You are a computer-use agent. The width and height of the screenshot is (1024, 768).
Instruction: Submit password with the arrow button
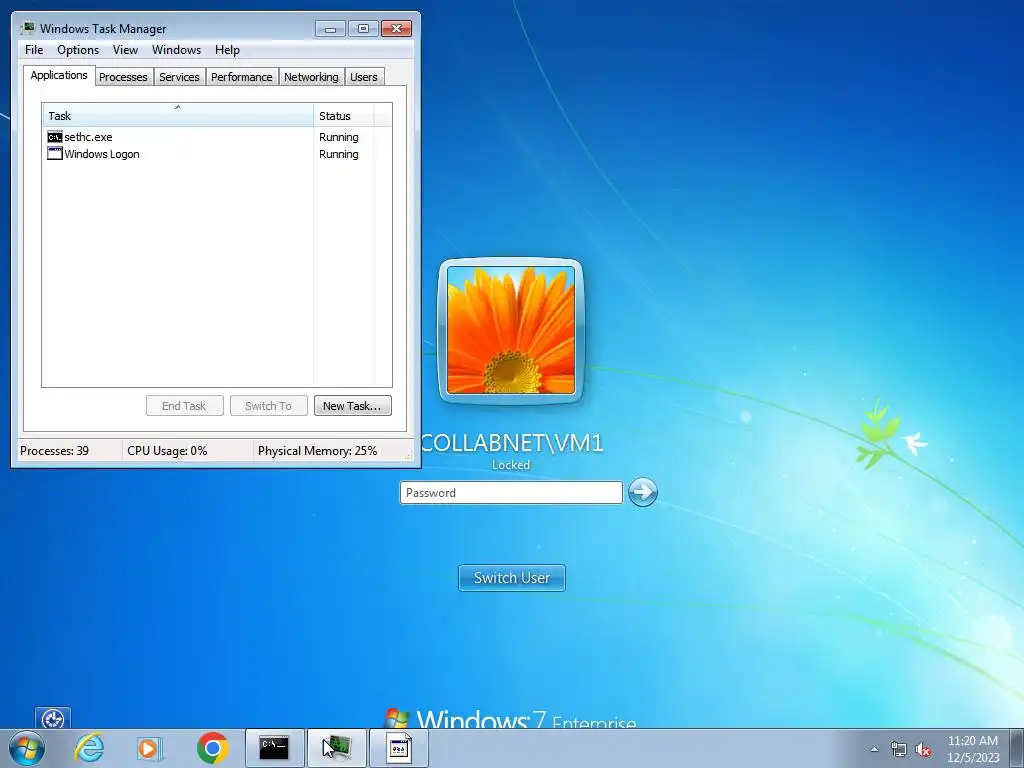643,492
